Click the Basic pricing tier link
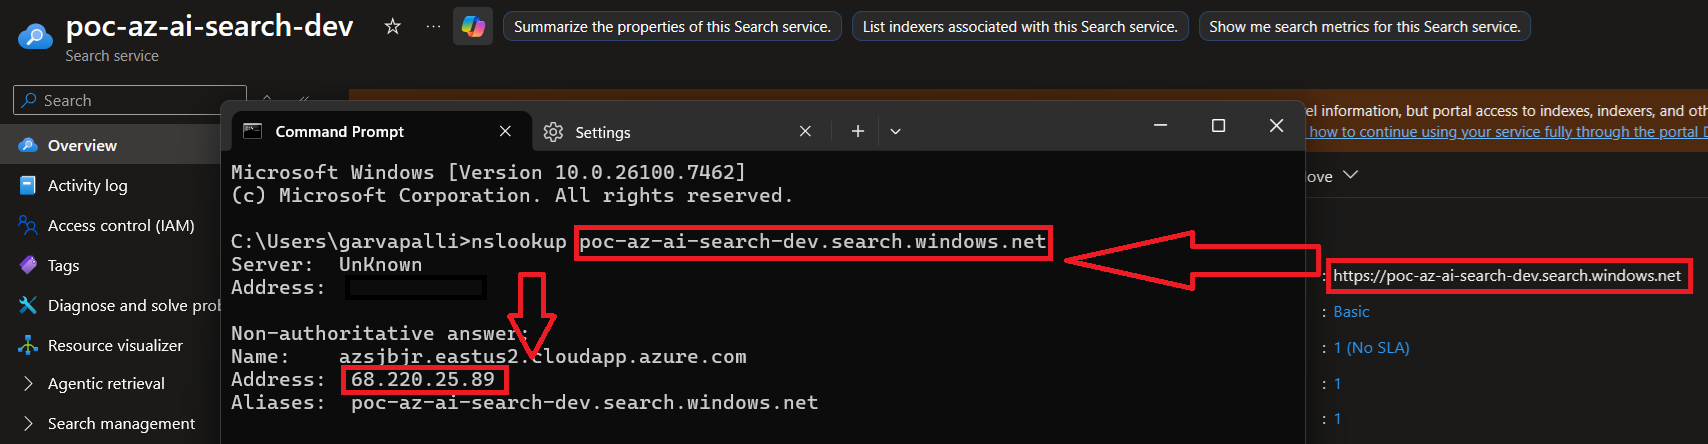Viewport: 1708px width, 444px height. click(x=1351, y=312)
